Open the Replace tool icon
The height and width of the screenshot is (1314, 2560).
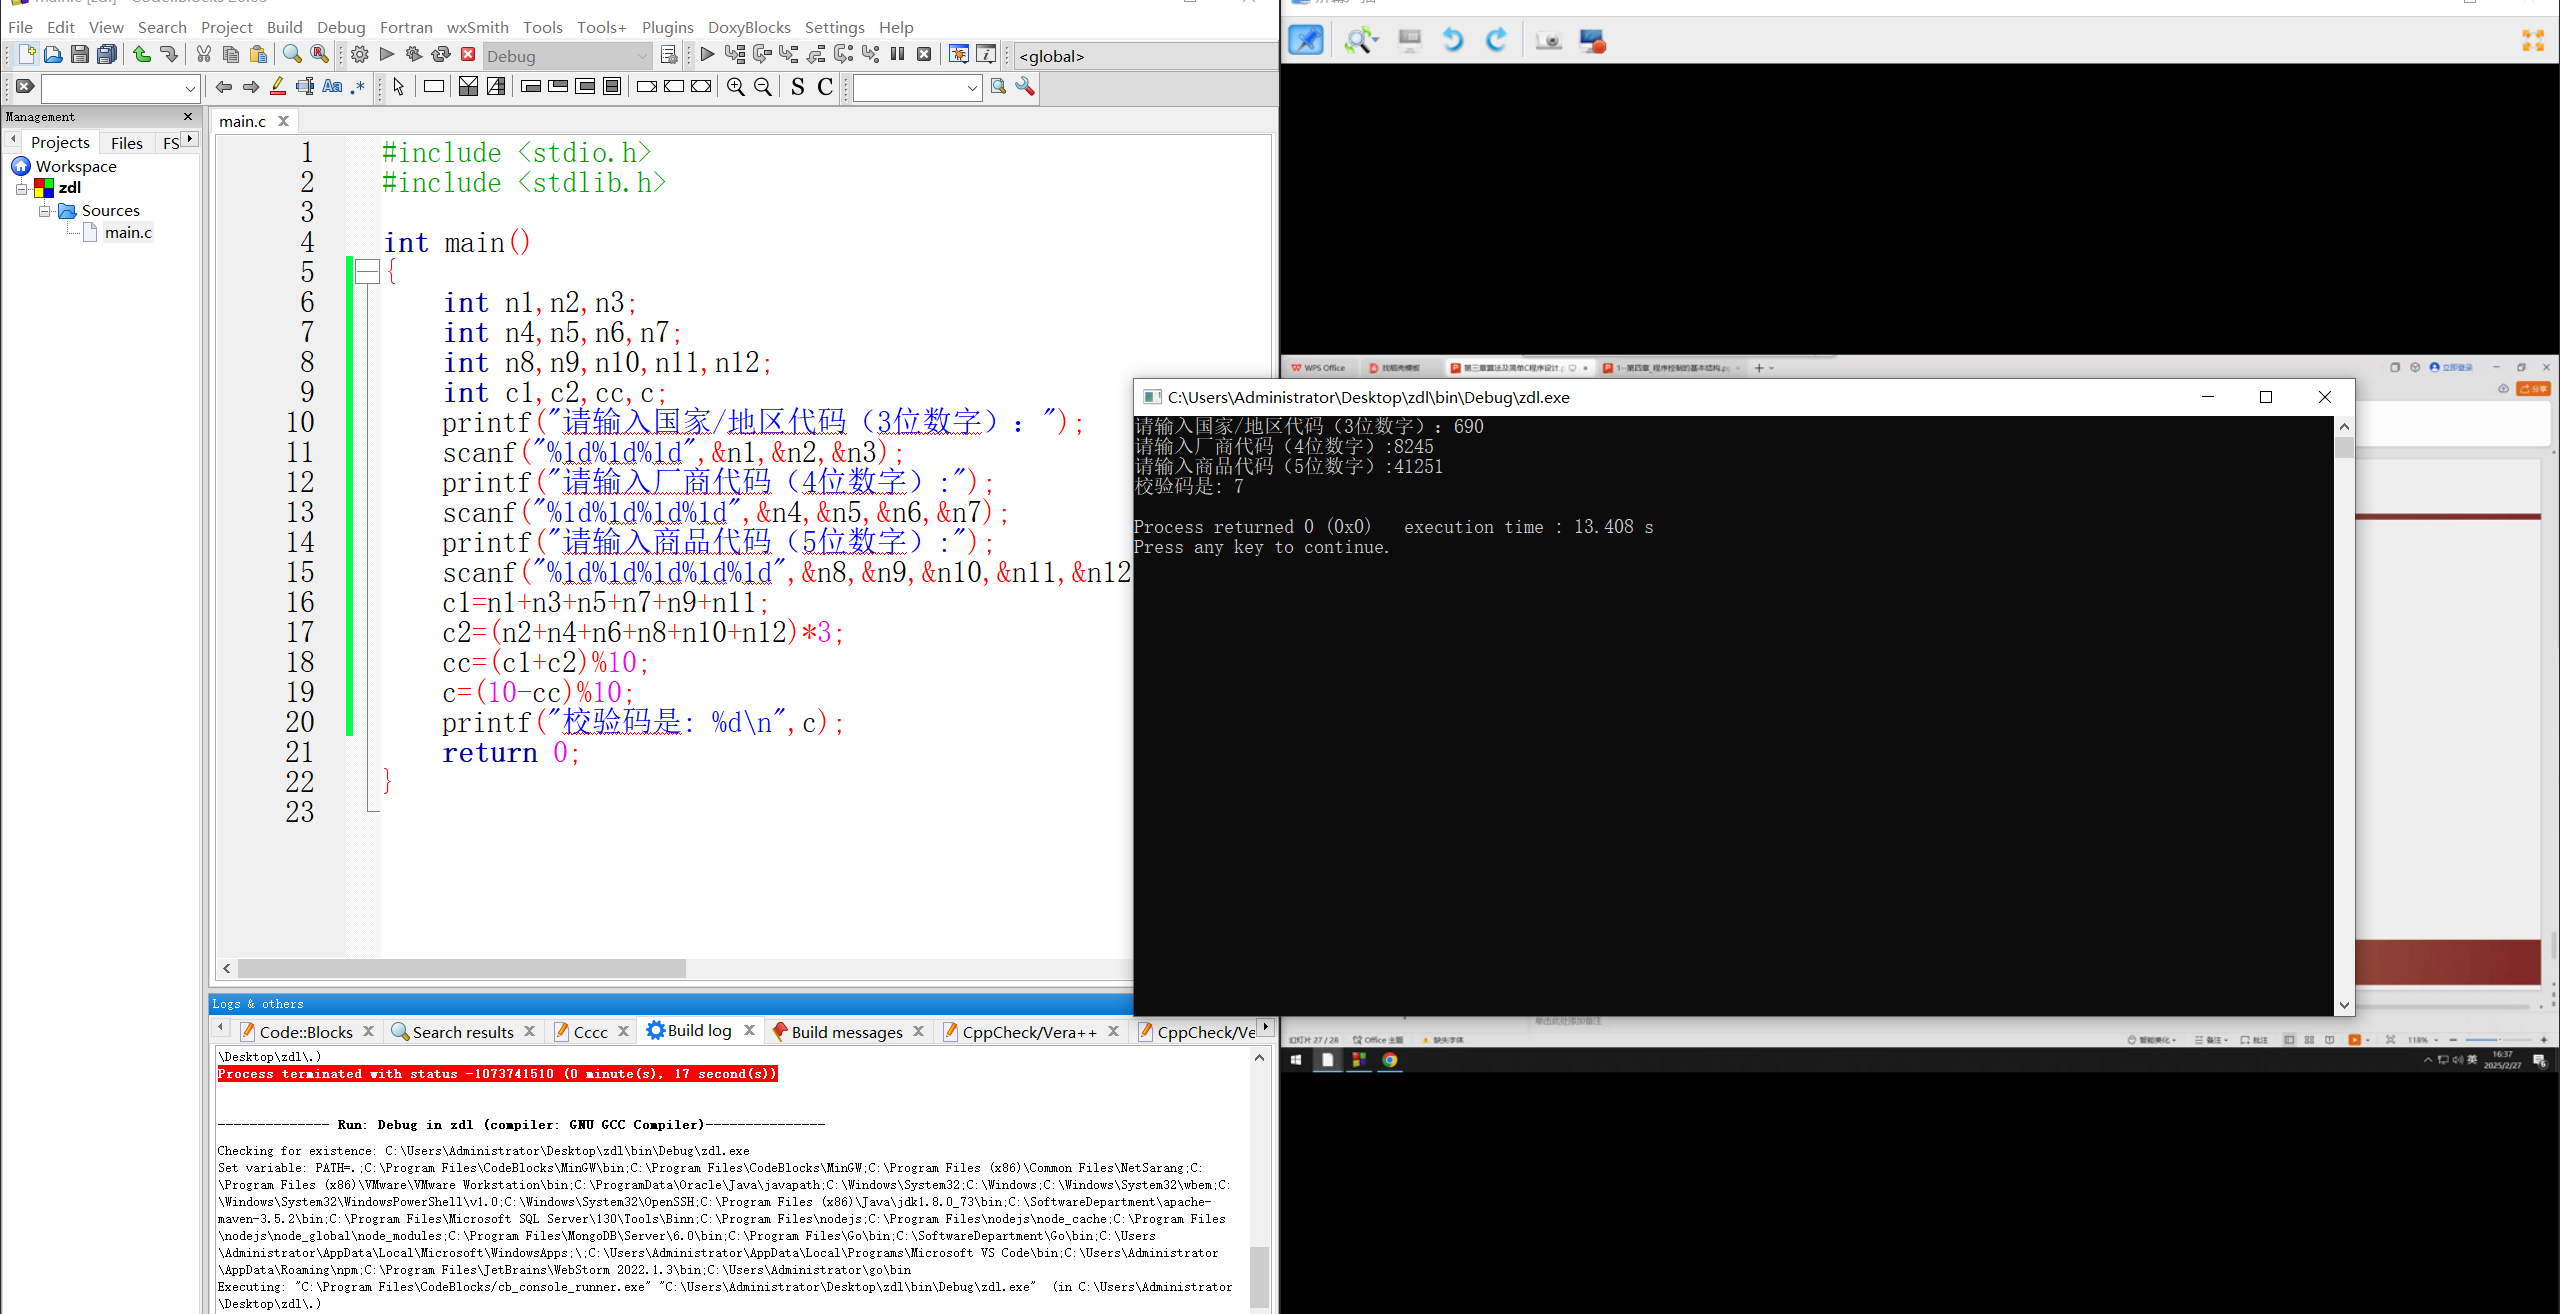pyautogui.click(x=320, y=55)
